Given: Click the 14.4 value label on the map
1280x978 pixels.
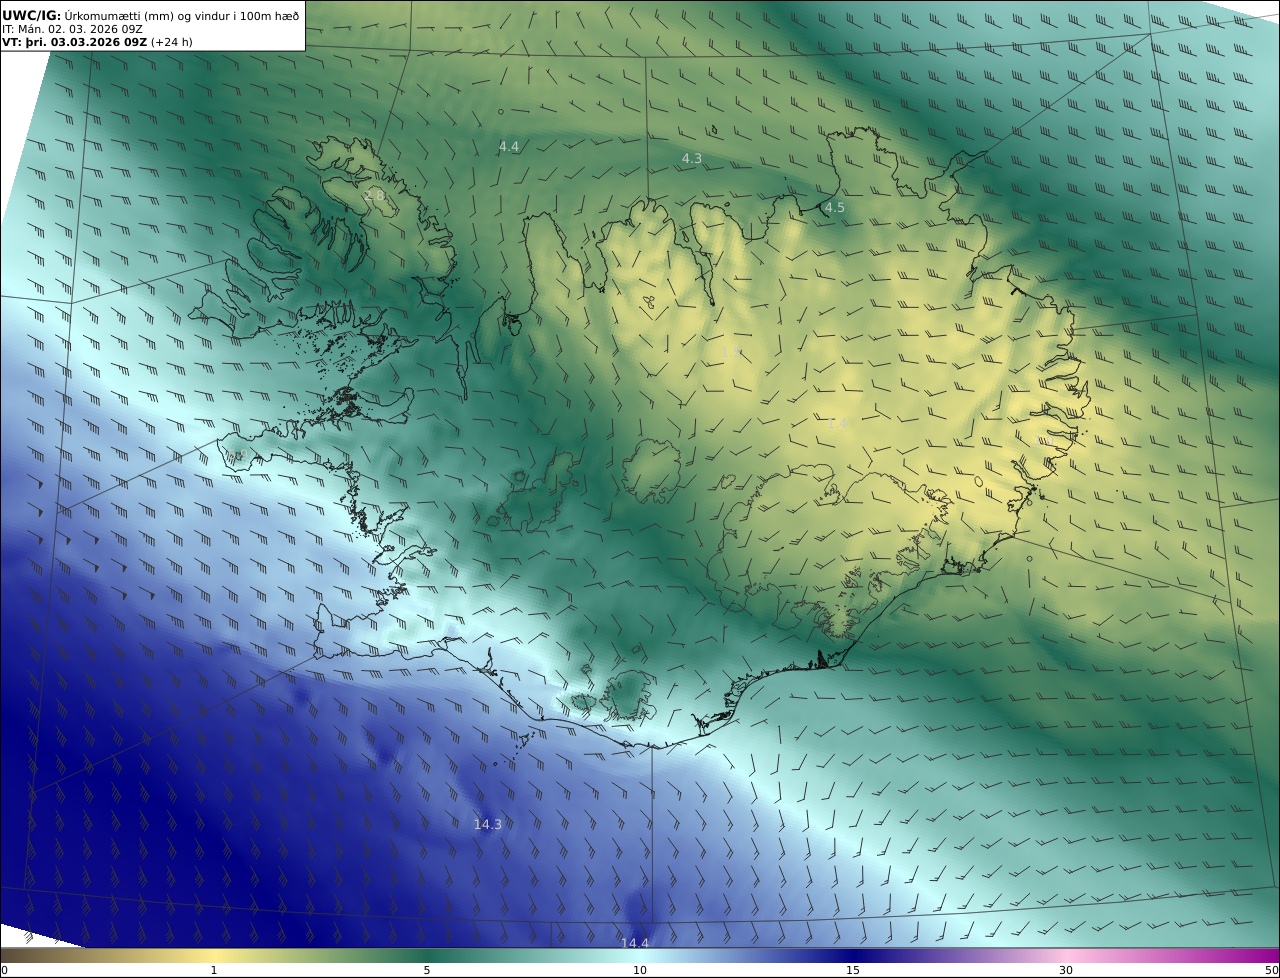Looking at the screenshot, I should [x=635, y=944].
